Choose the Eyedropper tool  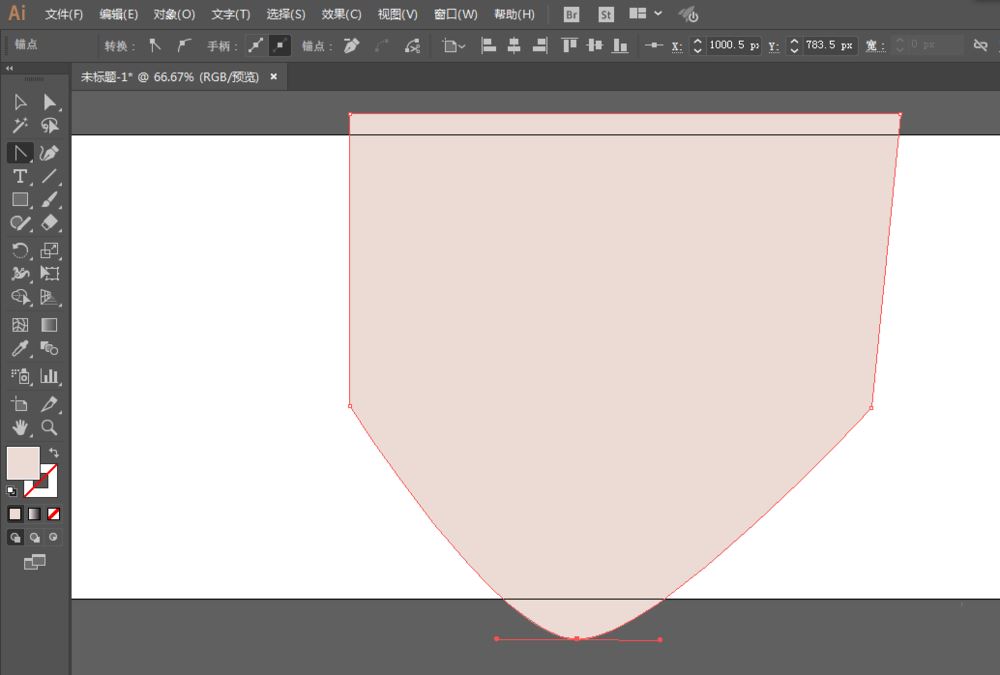(x=19, y=349)
